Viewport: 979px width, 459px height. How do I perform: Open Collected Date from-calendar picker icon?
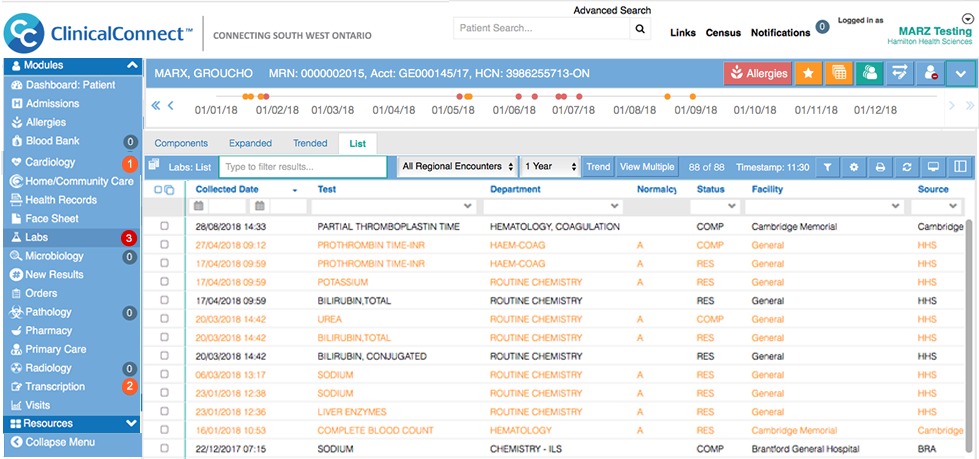pos(199,206)
